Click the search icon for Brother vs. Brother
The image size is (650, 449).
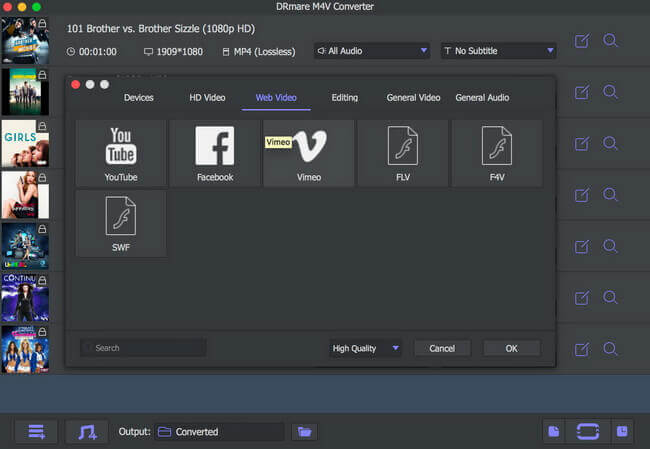(x=610, y=40)
